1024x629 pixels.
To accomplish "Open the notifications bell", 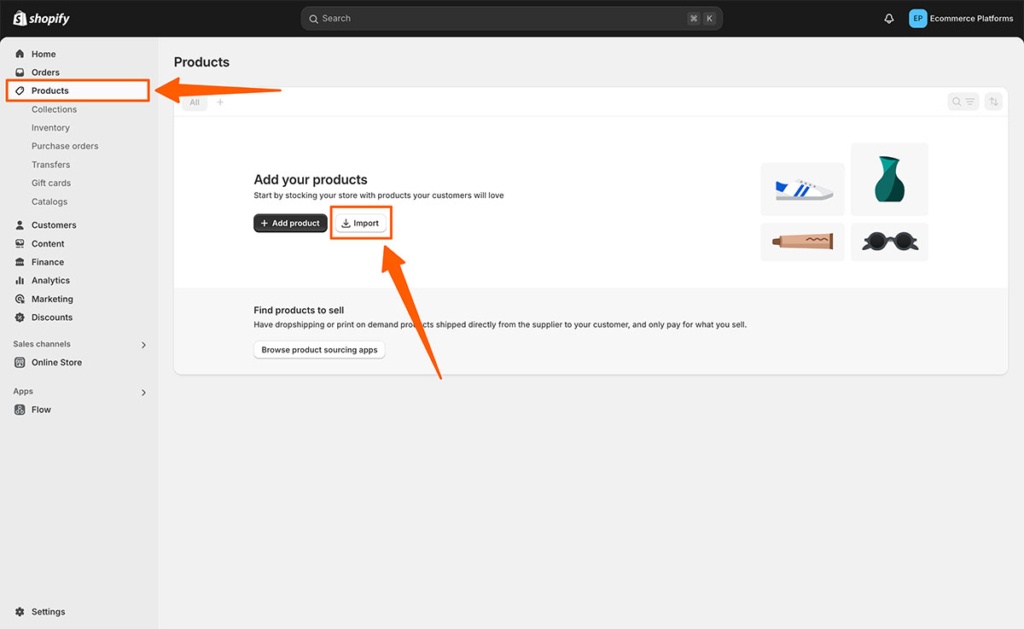I will (888, 18).
